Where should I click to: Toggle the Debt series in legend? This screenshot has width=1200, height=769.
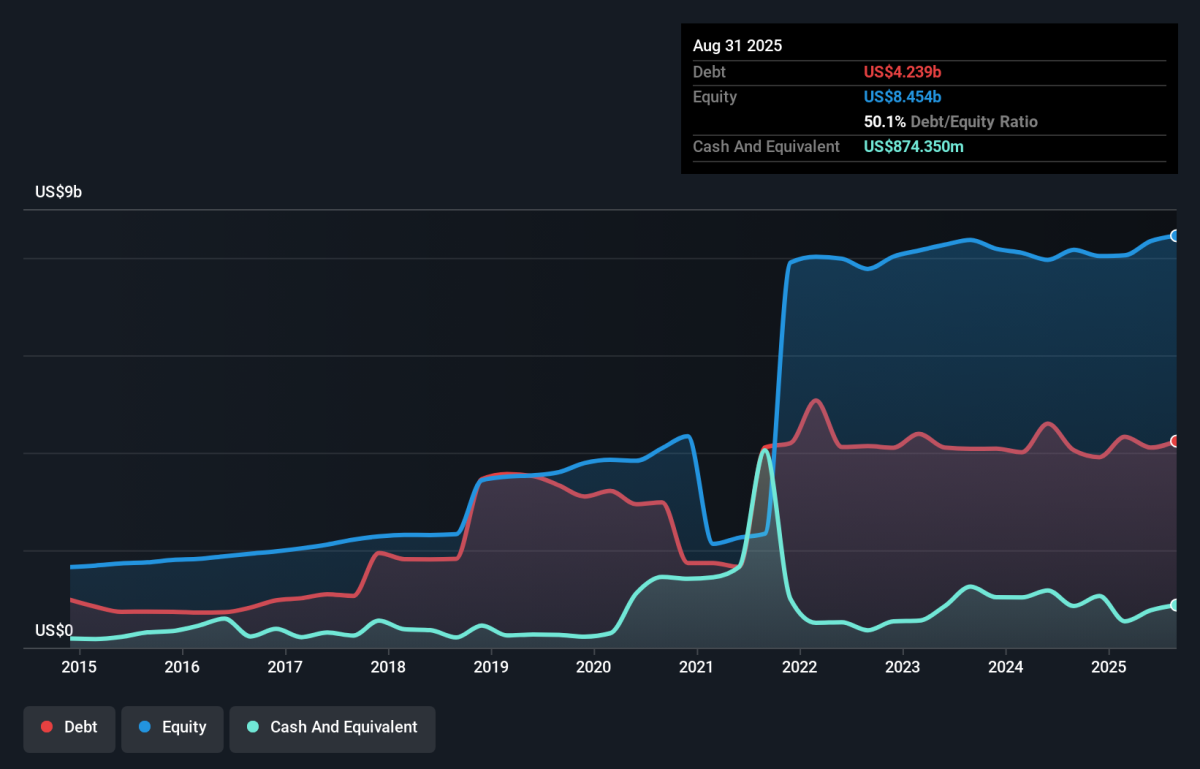coord(69,727)
